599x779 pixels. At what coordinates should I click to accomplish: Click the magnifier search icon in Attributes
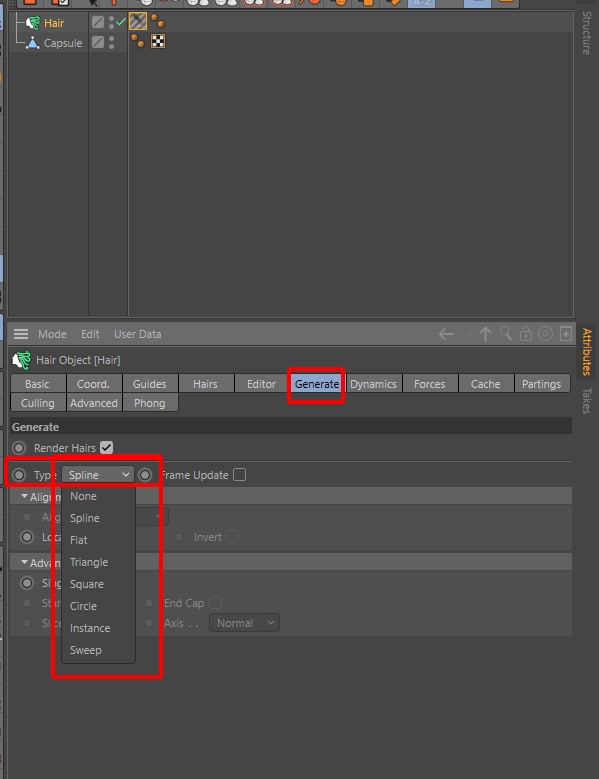(506, 334)
